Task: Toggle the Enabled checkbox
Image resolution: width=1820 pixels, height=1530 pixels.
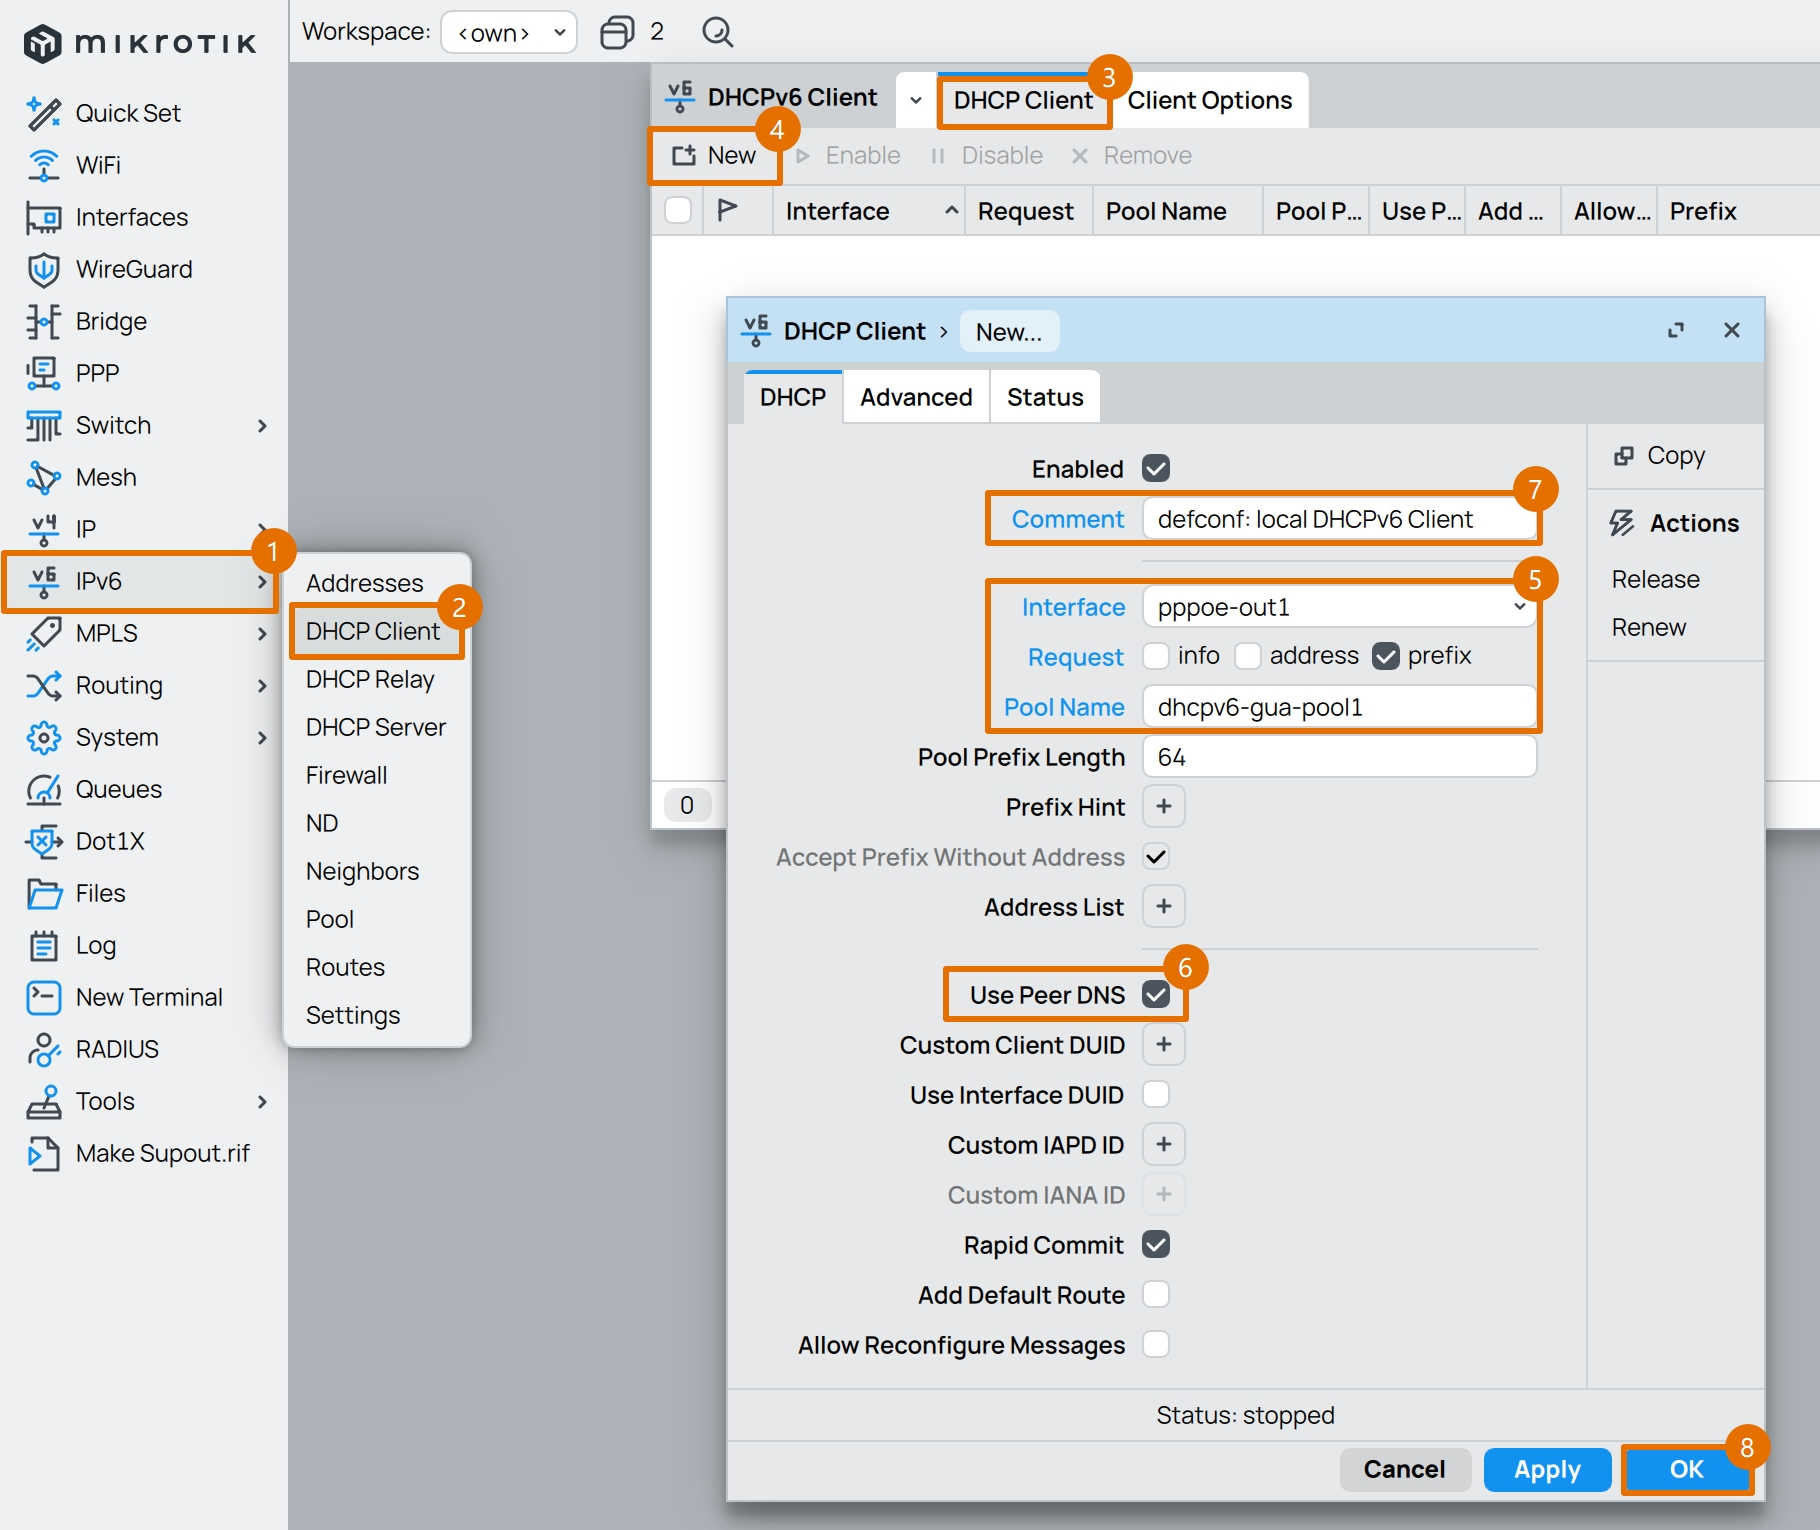Action: click(x=1156, y=468)
